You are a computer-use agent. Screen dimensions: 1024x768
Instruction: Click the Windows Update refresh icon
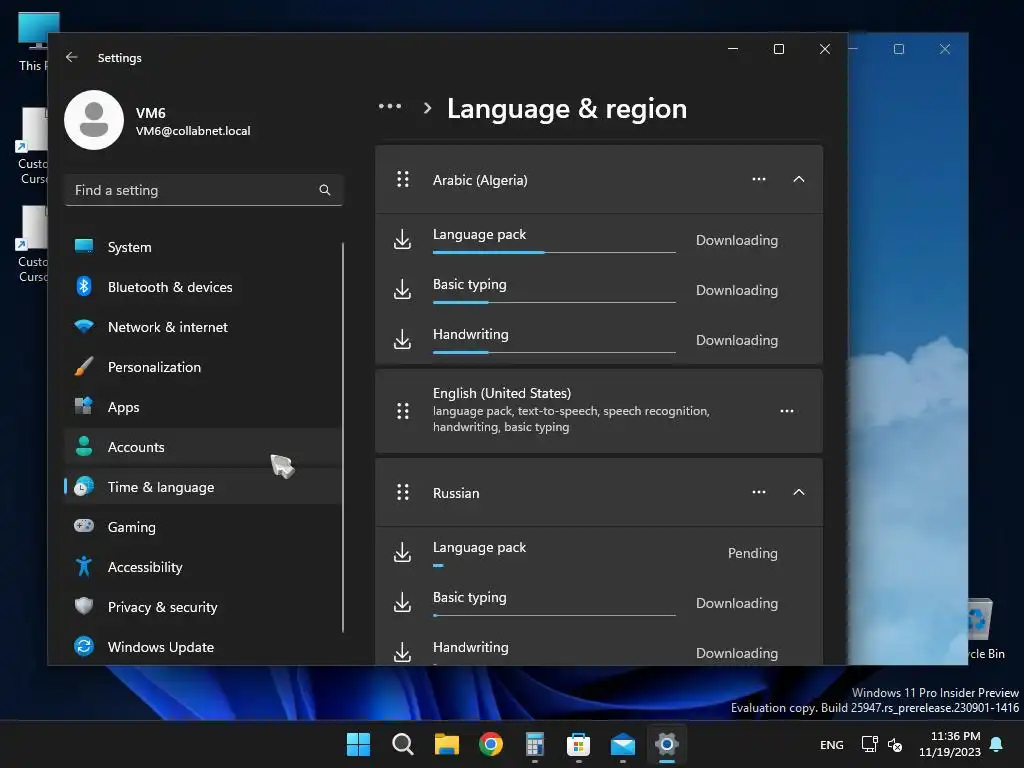84,646
